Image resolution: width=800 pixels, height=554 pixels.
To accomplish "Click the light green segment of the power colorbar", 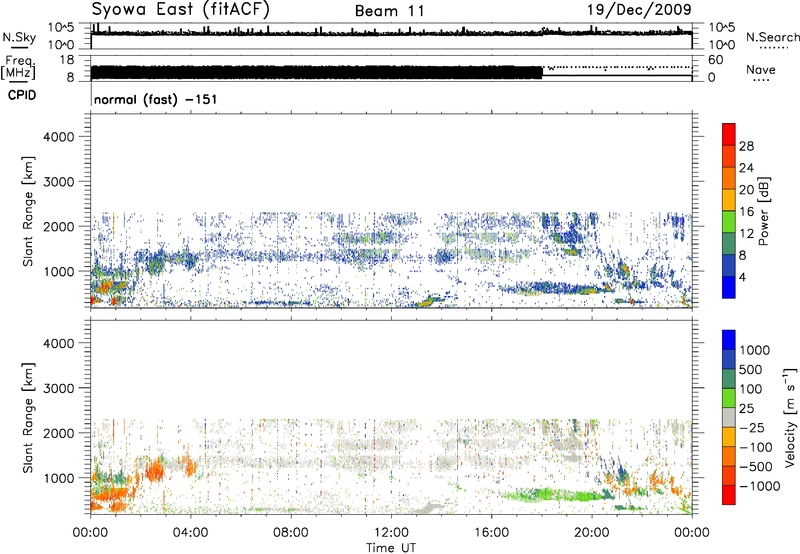I will pos(729,221).
